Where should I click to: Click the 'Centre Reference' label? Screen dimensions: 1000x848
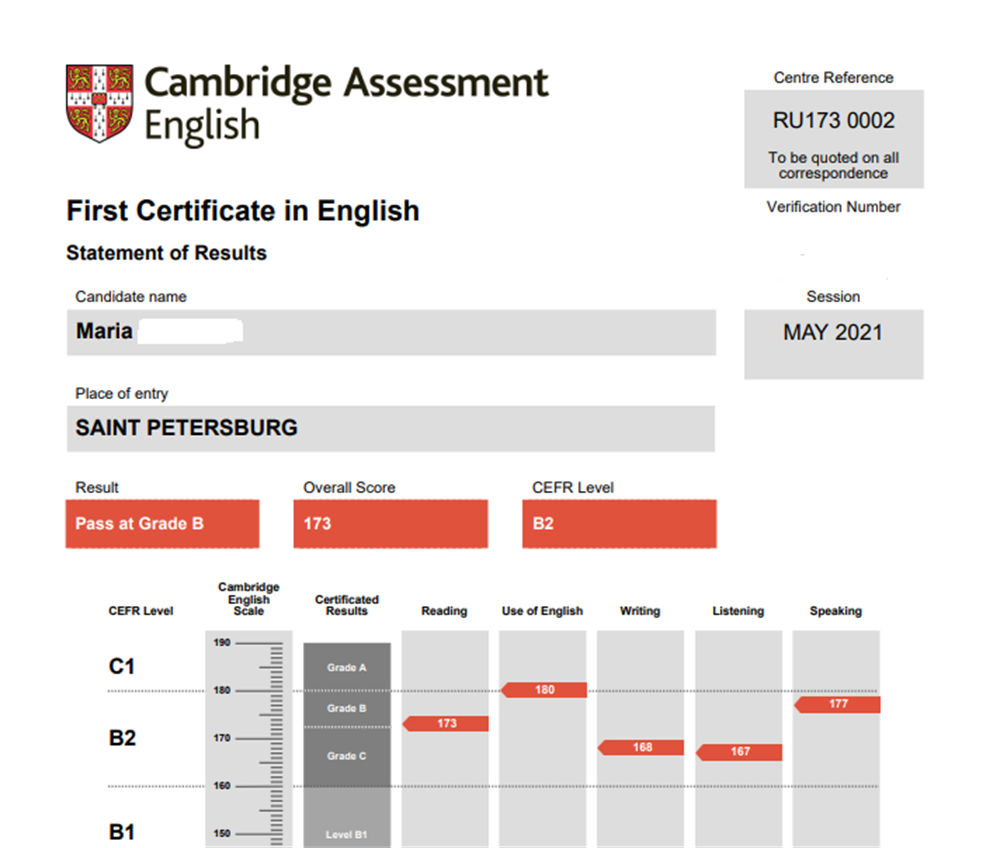pyautogui.click(x=834, y=78)
